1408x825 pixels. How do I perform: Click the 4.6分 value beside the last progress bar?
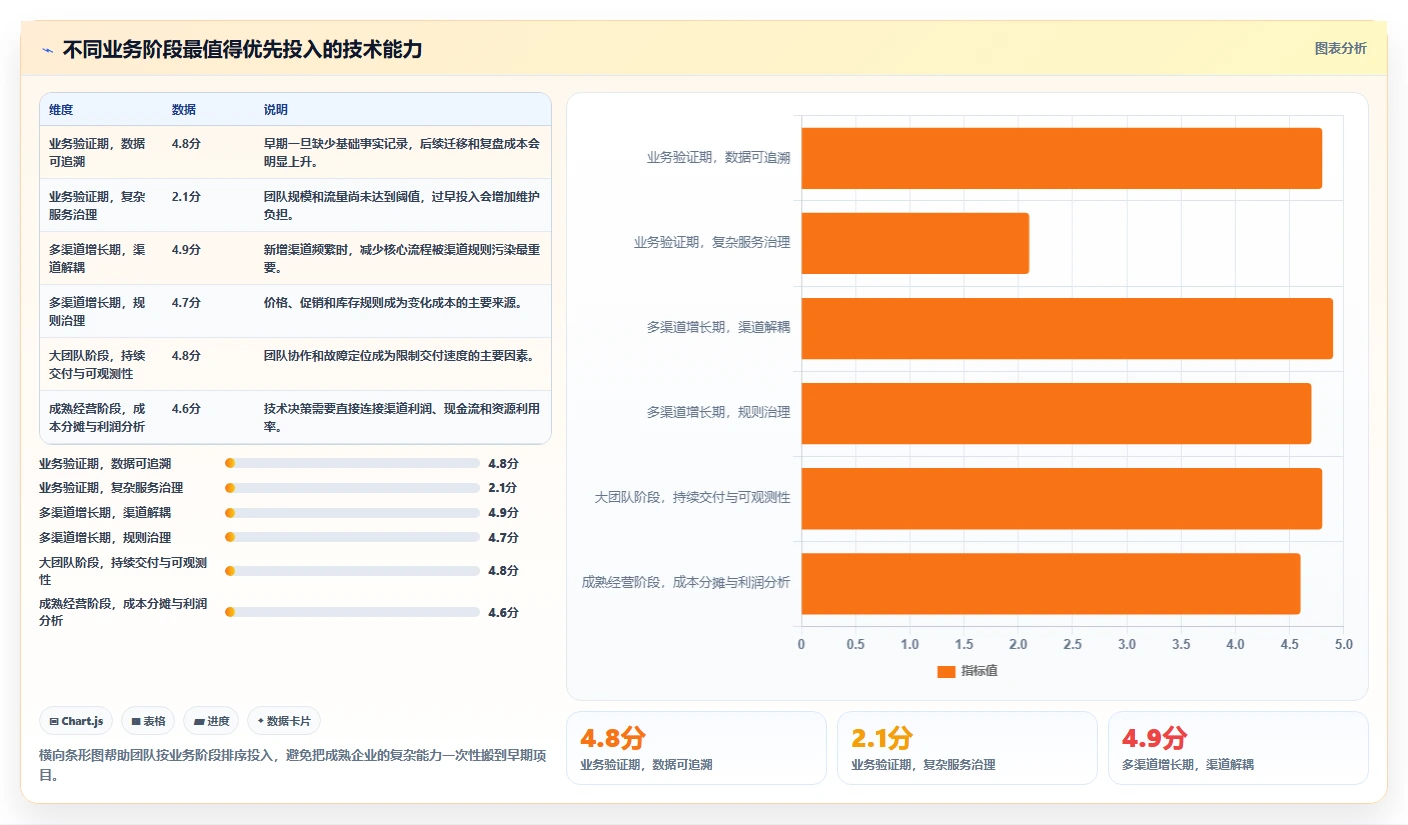coord(503,612)
